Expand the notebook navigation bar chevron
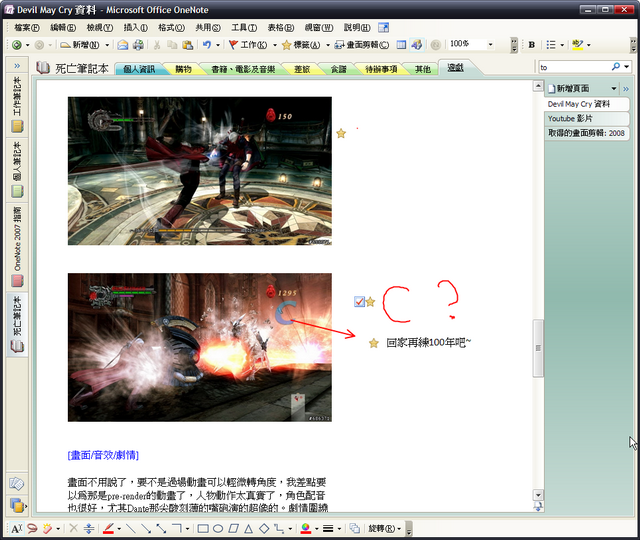The image size is (640, 540). pos(17,66)
